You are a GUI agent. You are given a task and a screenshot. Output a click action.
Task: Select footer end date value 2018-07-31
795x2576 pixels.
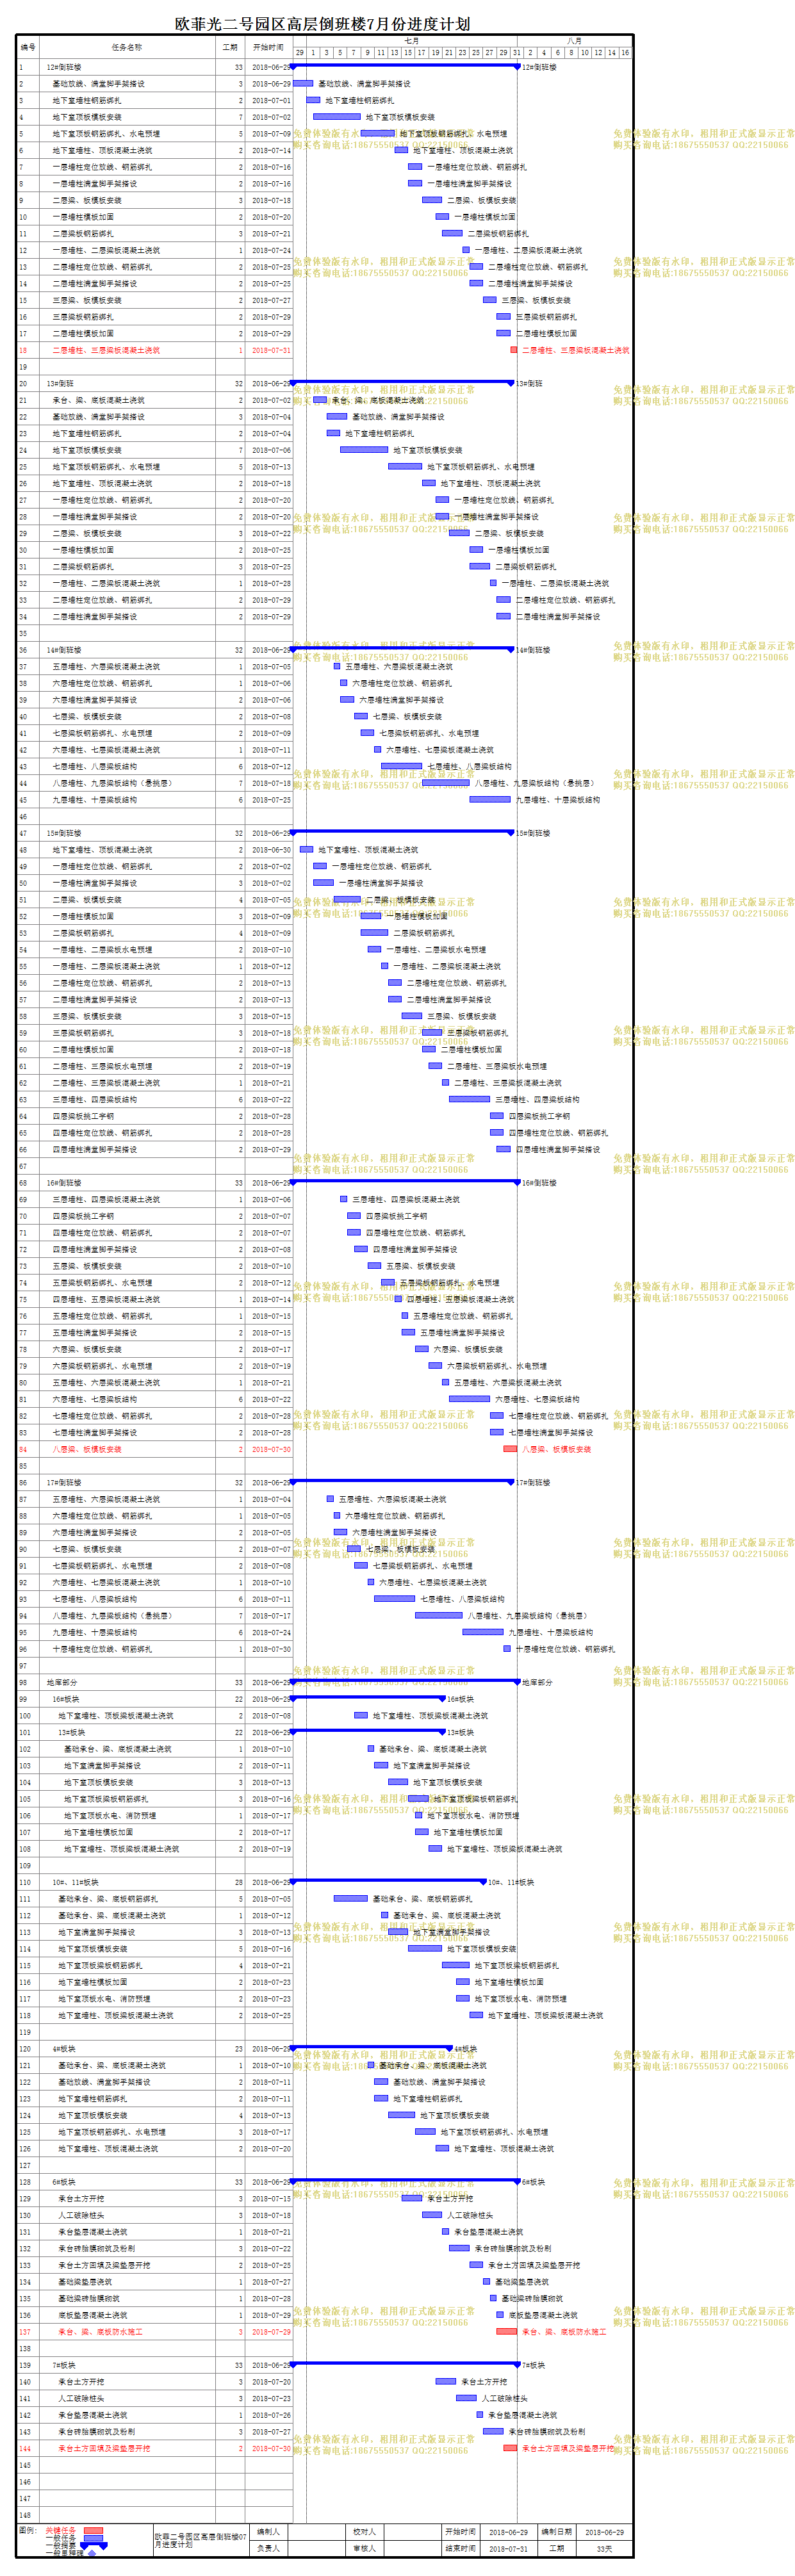click(x=508, y=2548)
